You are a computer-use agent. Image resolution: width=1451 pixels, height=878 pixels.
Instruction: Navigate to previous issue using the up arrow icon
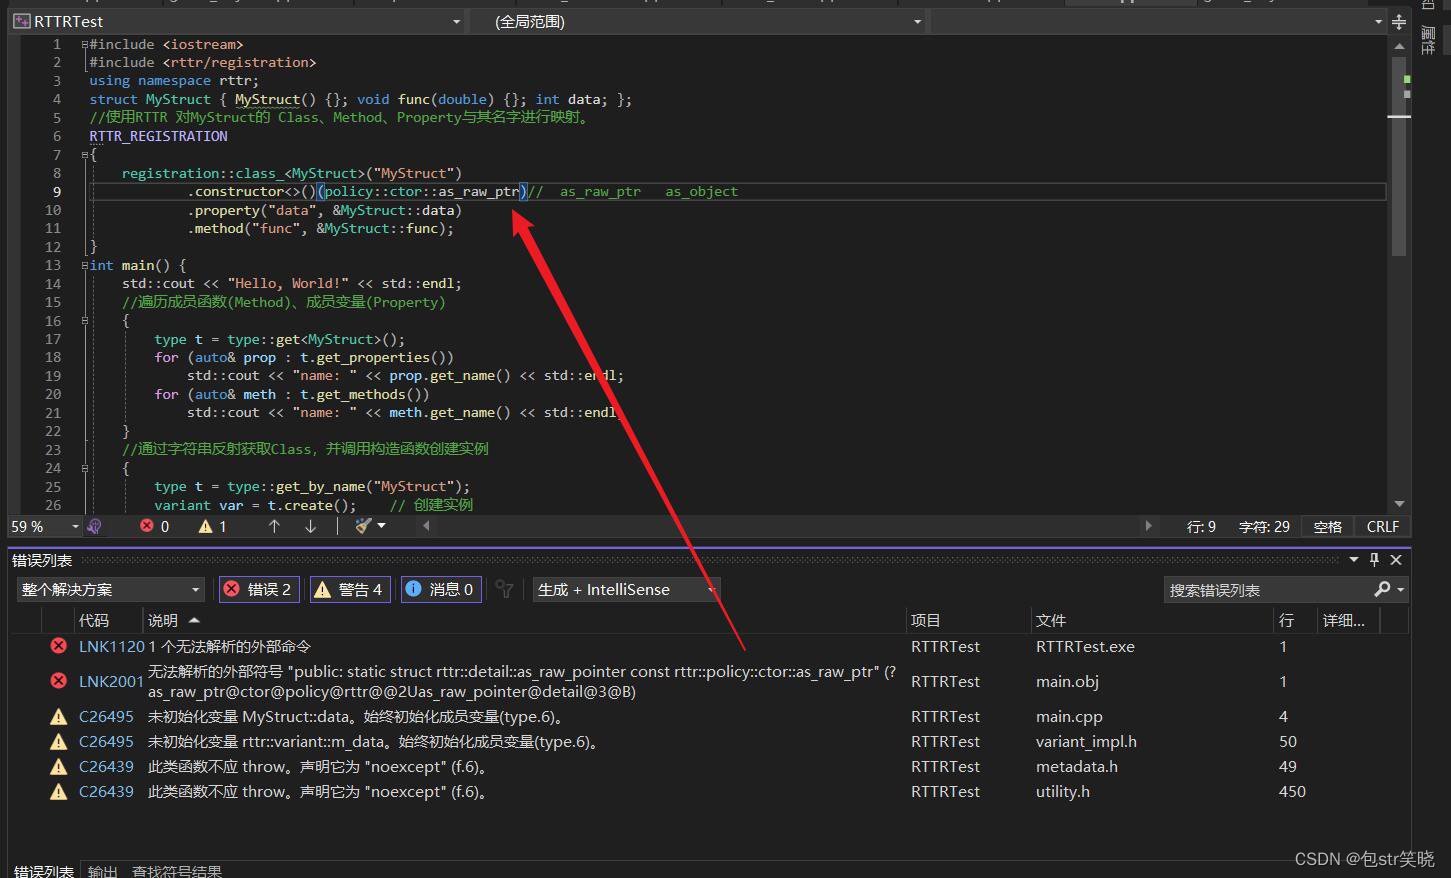[274, 525]
